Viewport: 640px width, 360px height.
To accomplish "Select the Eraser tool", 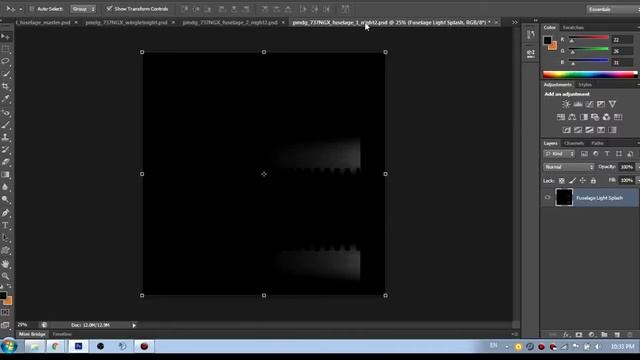I will pyautogui.click(x=5, y=162).
